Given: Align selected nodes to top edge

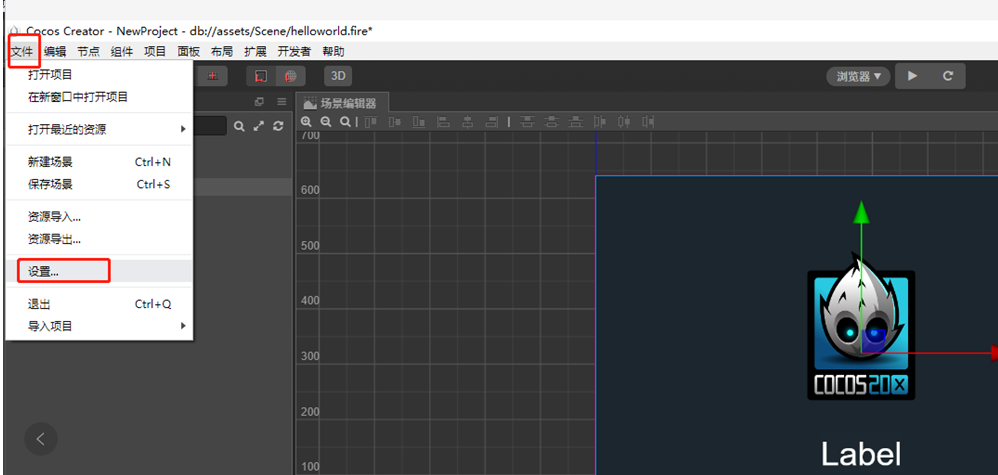Looking at the screenshot, I should [x=370, y=122].
